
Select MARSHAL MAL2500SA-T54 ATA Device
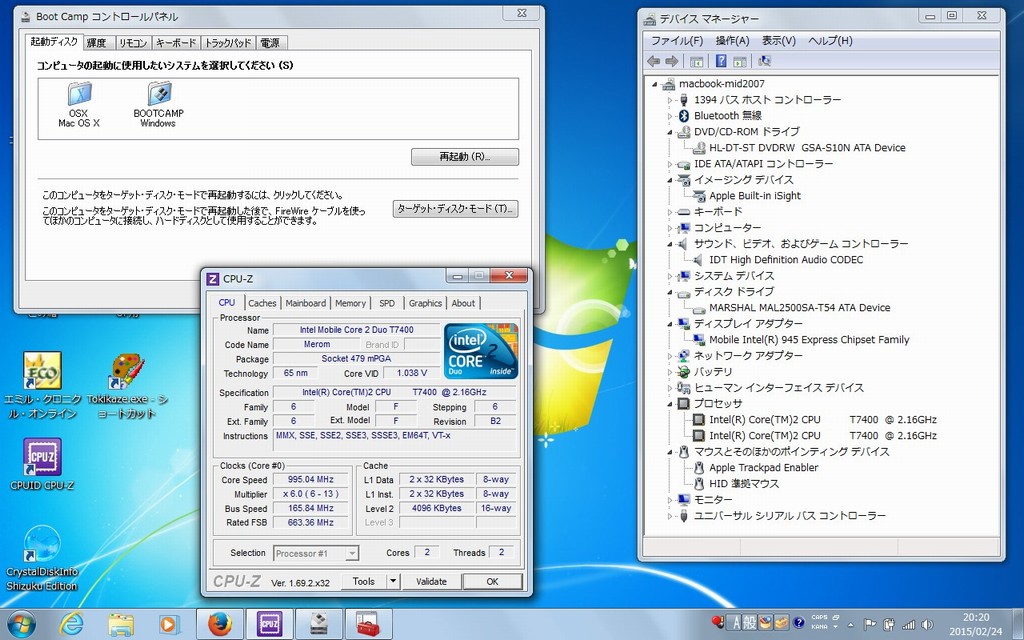pyautogui.click(x=799, y=308)
